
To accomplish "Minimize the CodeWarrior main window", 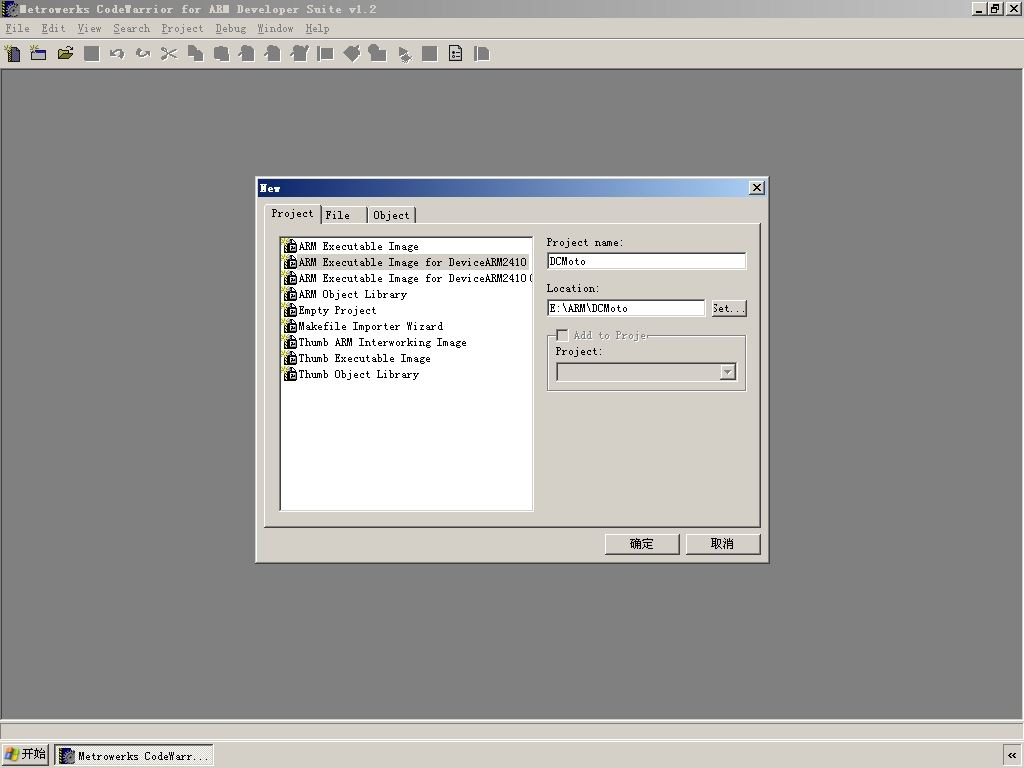I will (979, 9).
